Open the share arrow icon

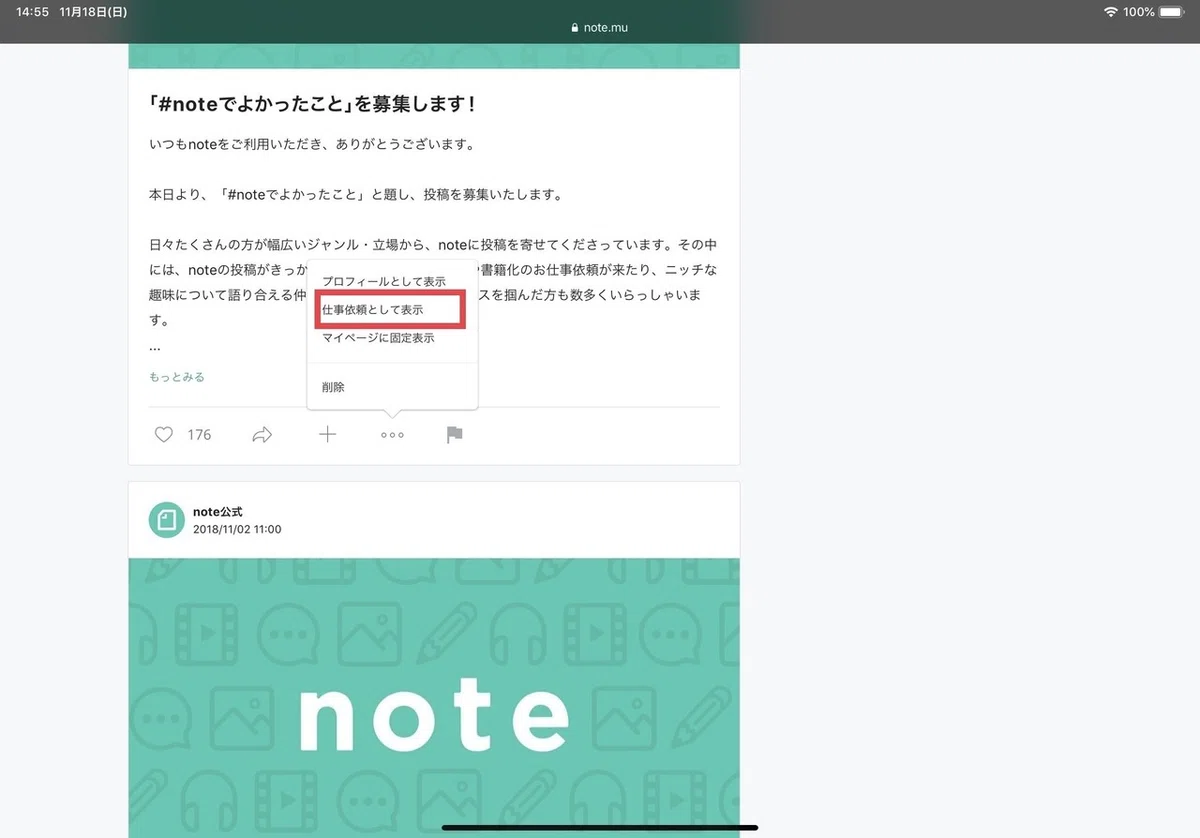click(262, 435)
